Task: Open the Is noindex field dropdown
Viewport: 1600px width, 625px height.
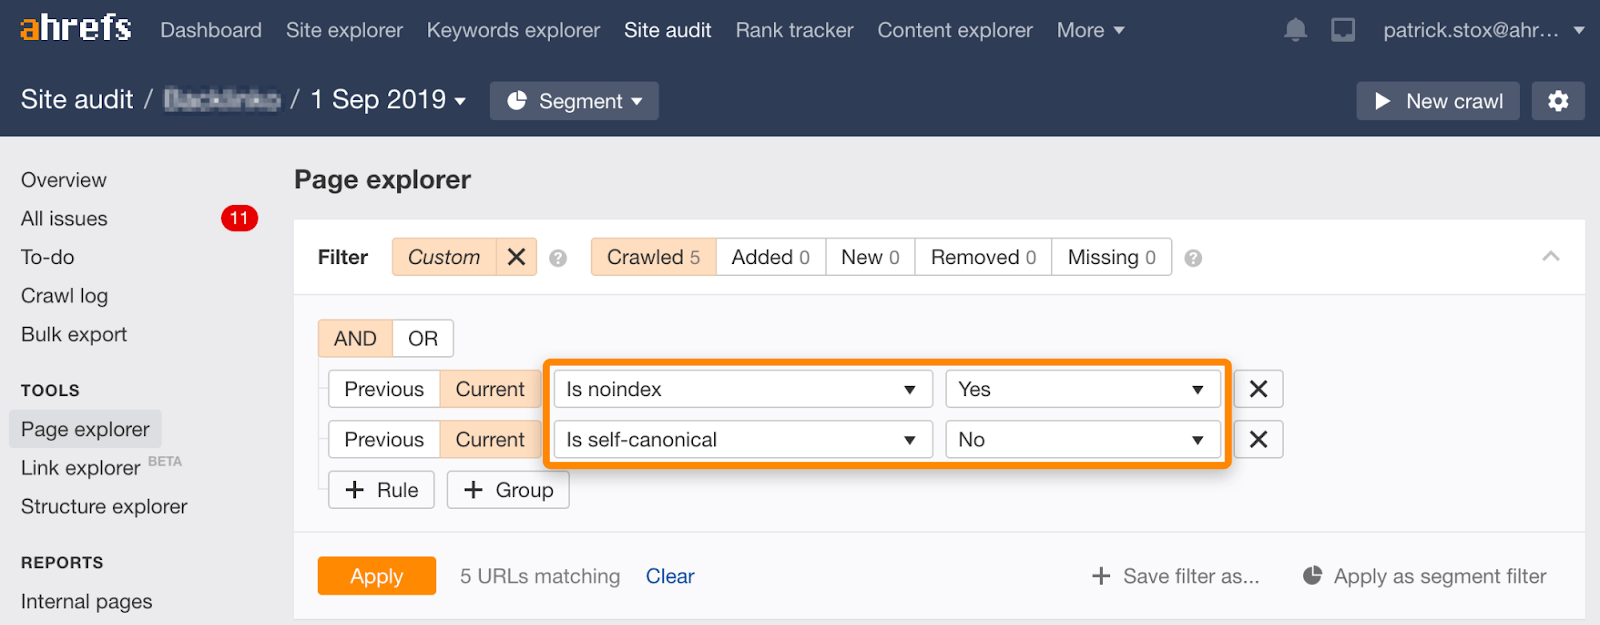Action: [x=742, y=389]
